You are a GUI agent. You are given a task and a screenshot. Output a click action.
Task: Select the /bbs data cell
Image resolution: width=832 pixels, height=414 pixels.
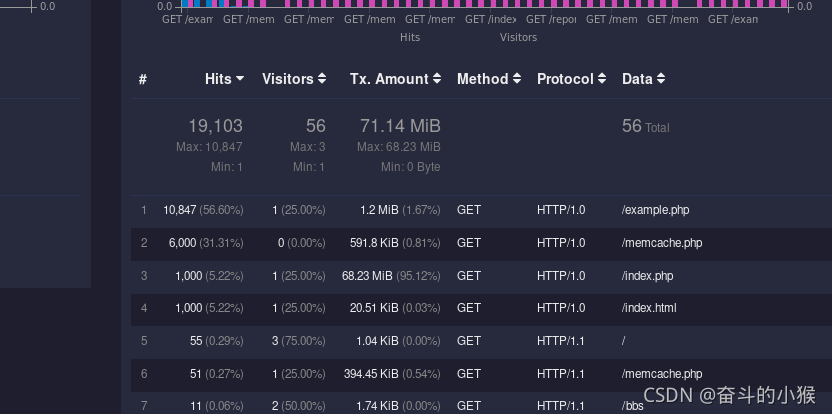632,407
